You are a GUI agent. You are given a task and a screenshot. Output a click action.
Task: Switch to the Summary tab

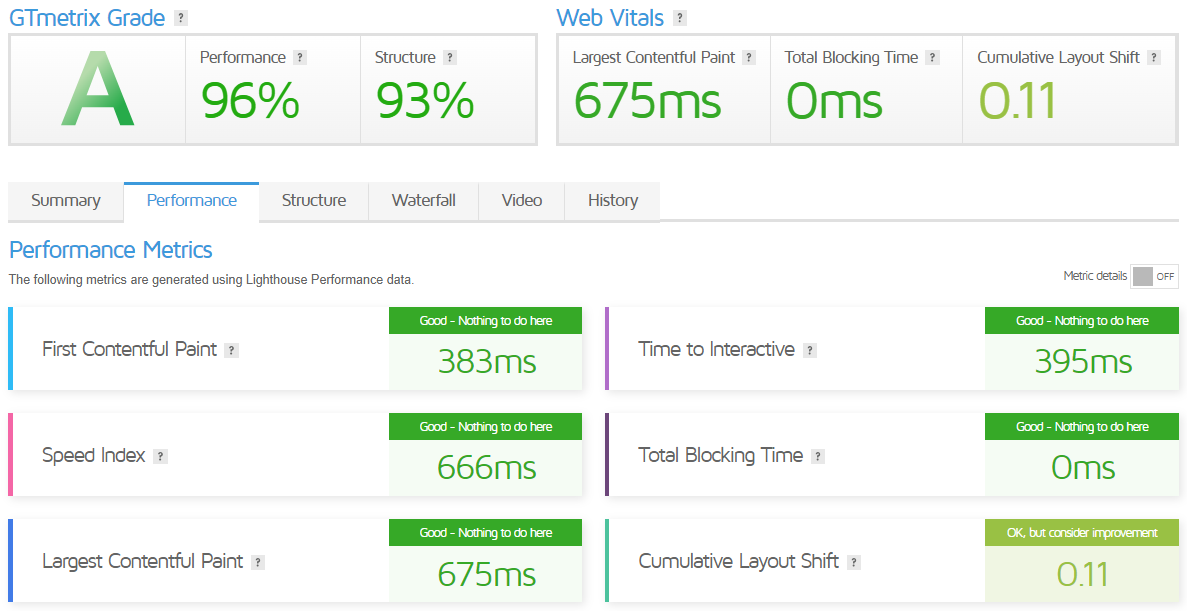tap(66, 201)
